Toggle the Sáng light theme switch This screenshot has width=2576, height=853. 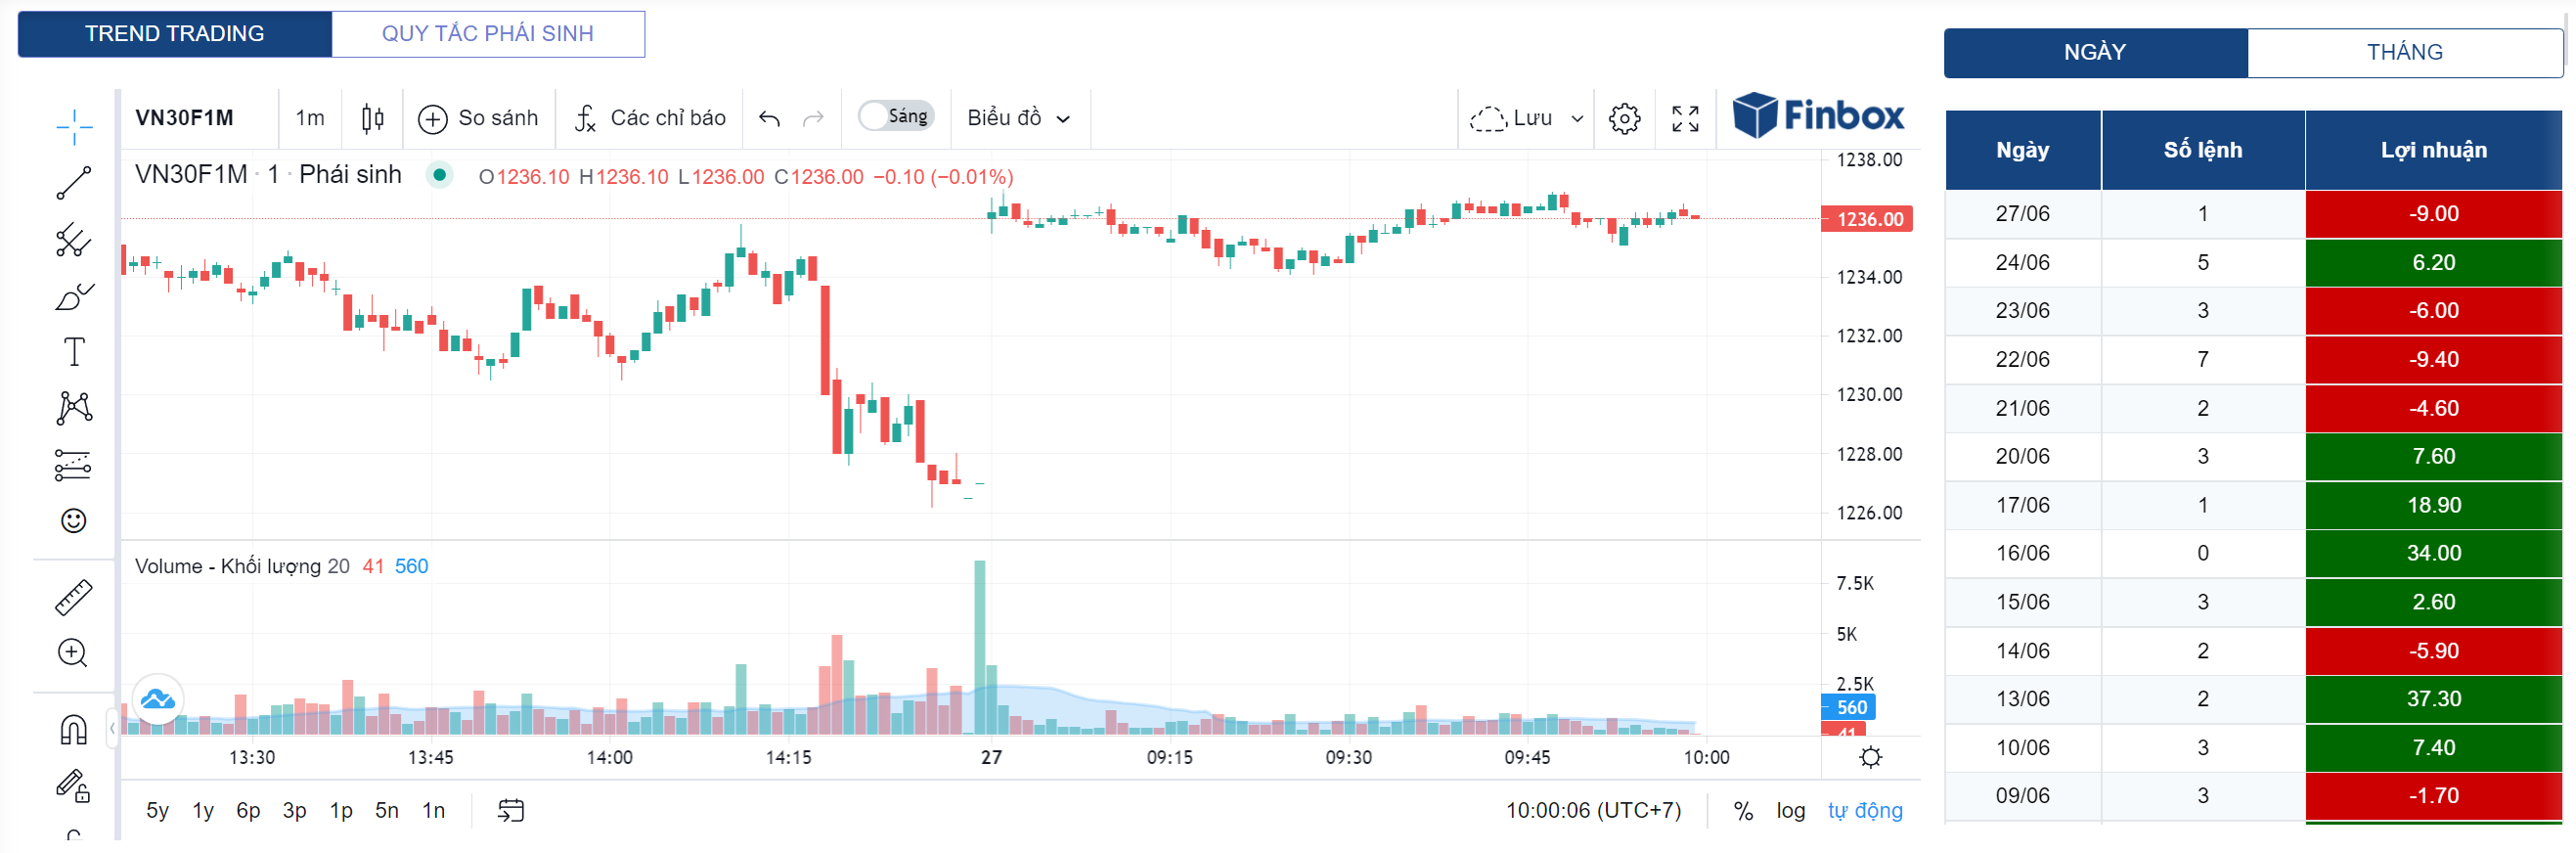(x=895, y=116)
